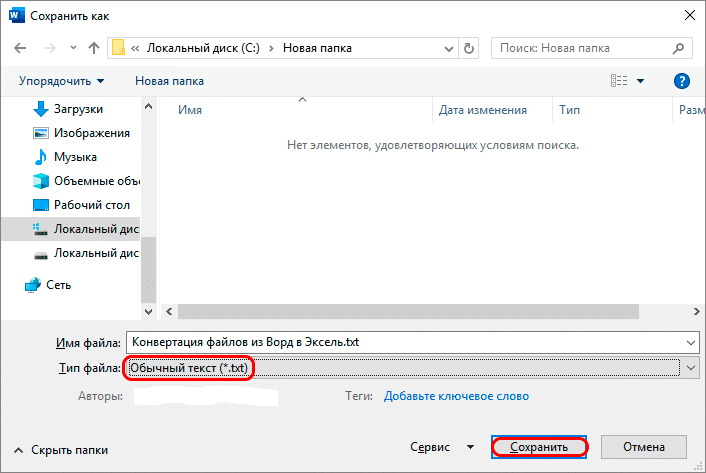This screenshot has width=706, height=473.
Task: Go back with the left arrow
Action: pyautogui.click(x=20, y=48)
